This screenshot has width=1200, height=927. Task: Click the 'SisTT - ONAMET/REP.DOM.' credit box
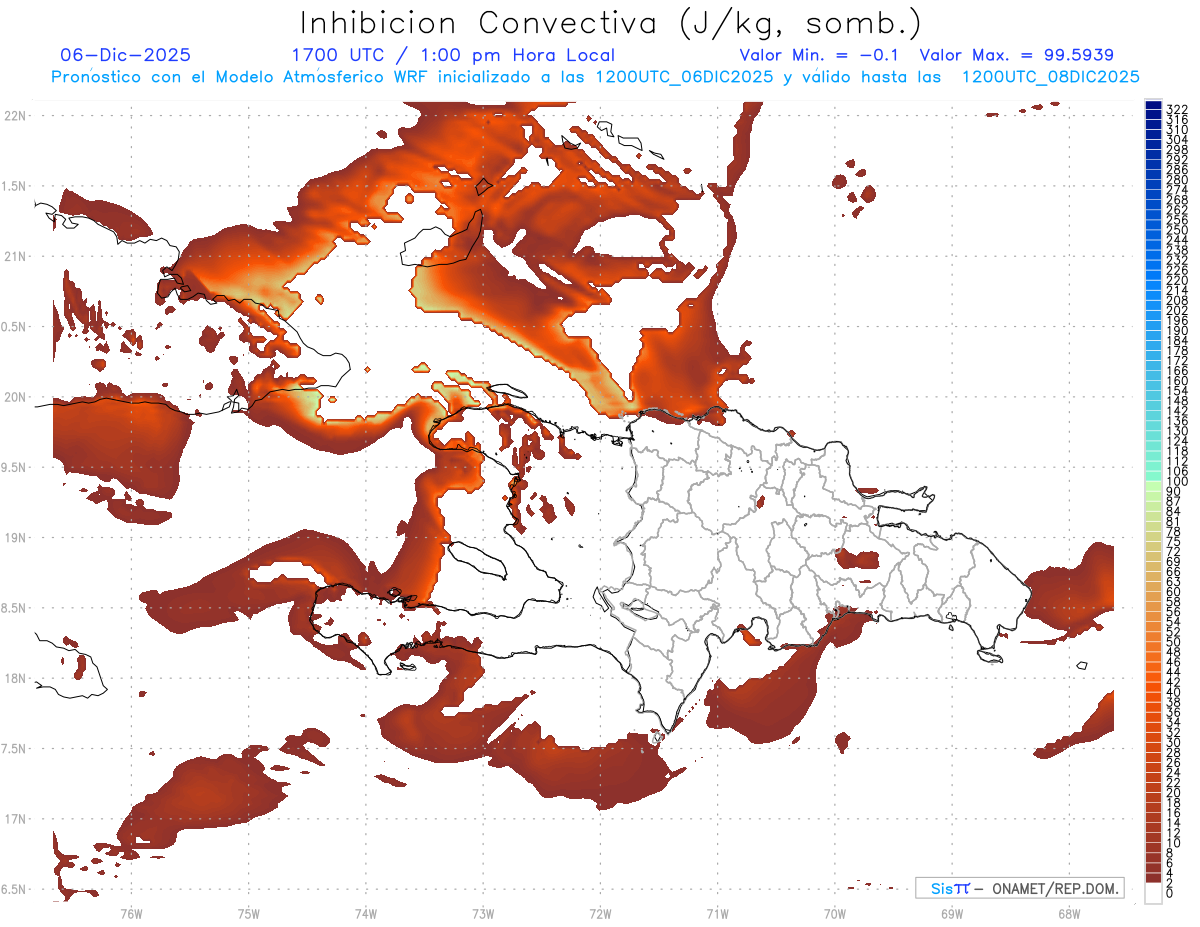point(1019,888)
